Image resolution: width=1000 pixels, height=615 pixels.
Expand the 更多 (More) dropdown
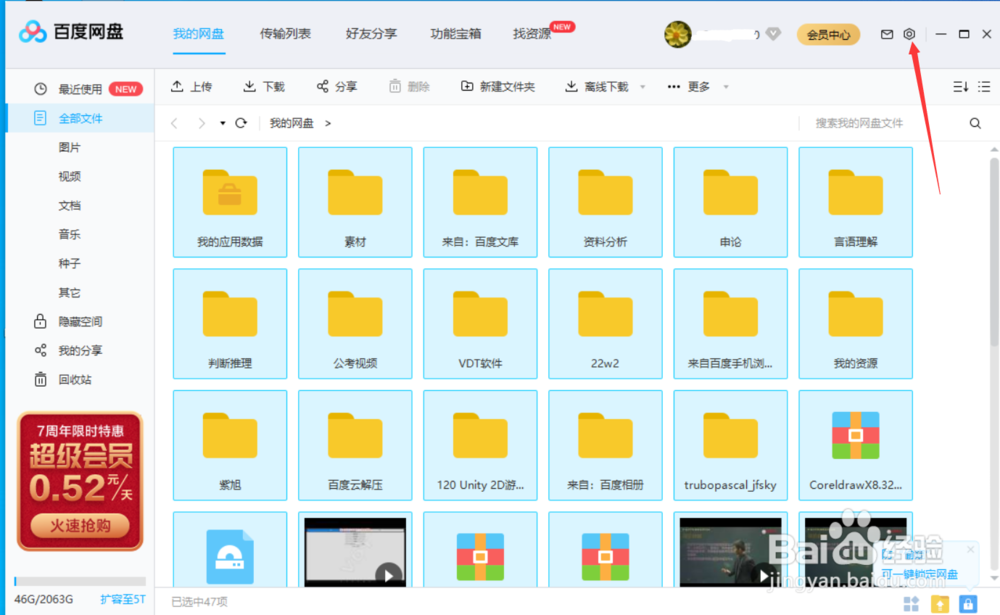[x=697, y=87]
